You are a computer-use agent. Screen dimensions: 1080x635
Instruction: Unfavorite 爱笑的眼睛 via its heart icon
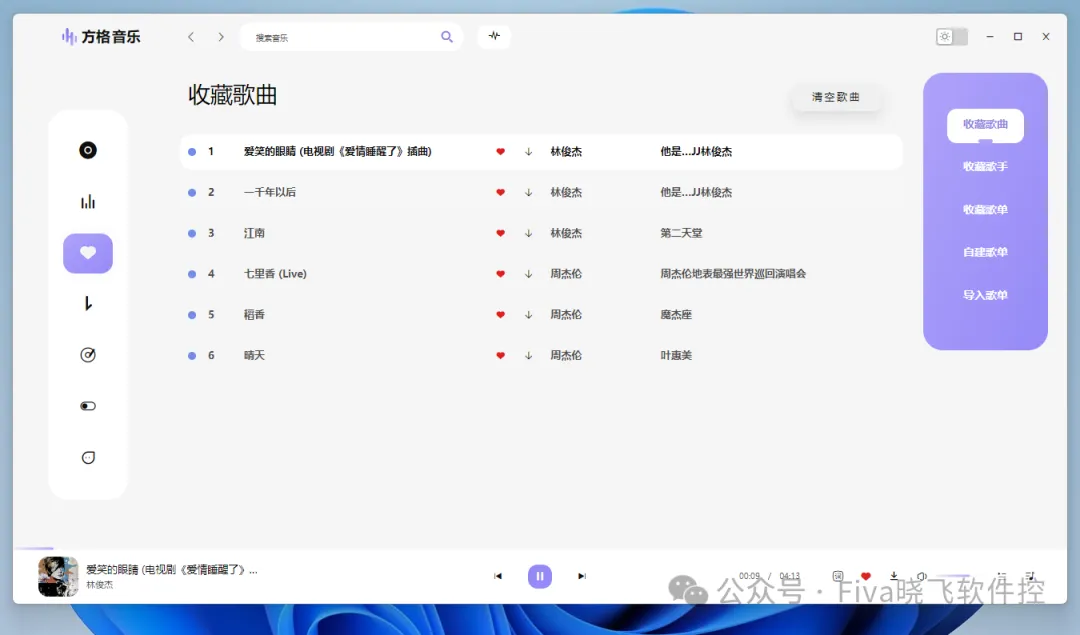[x=501, y=152]
